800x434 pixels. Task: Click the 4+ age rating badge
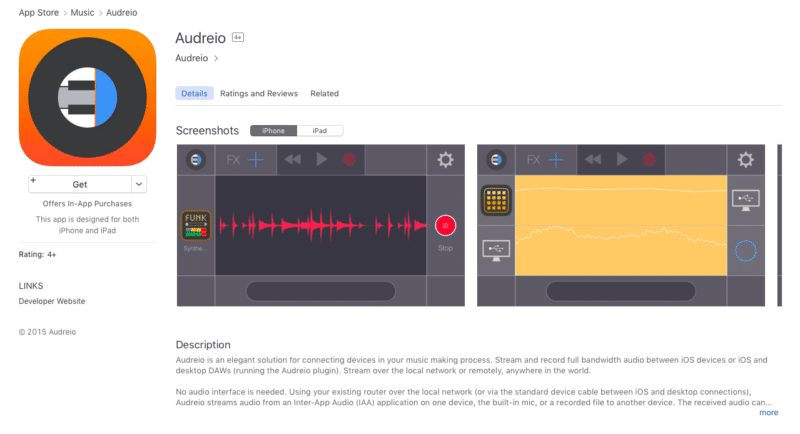[238, 37]
